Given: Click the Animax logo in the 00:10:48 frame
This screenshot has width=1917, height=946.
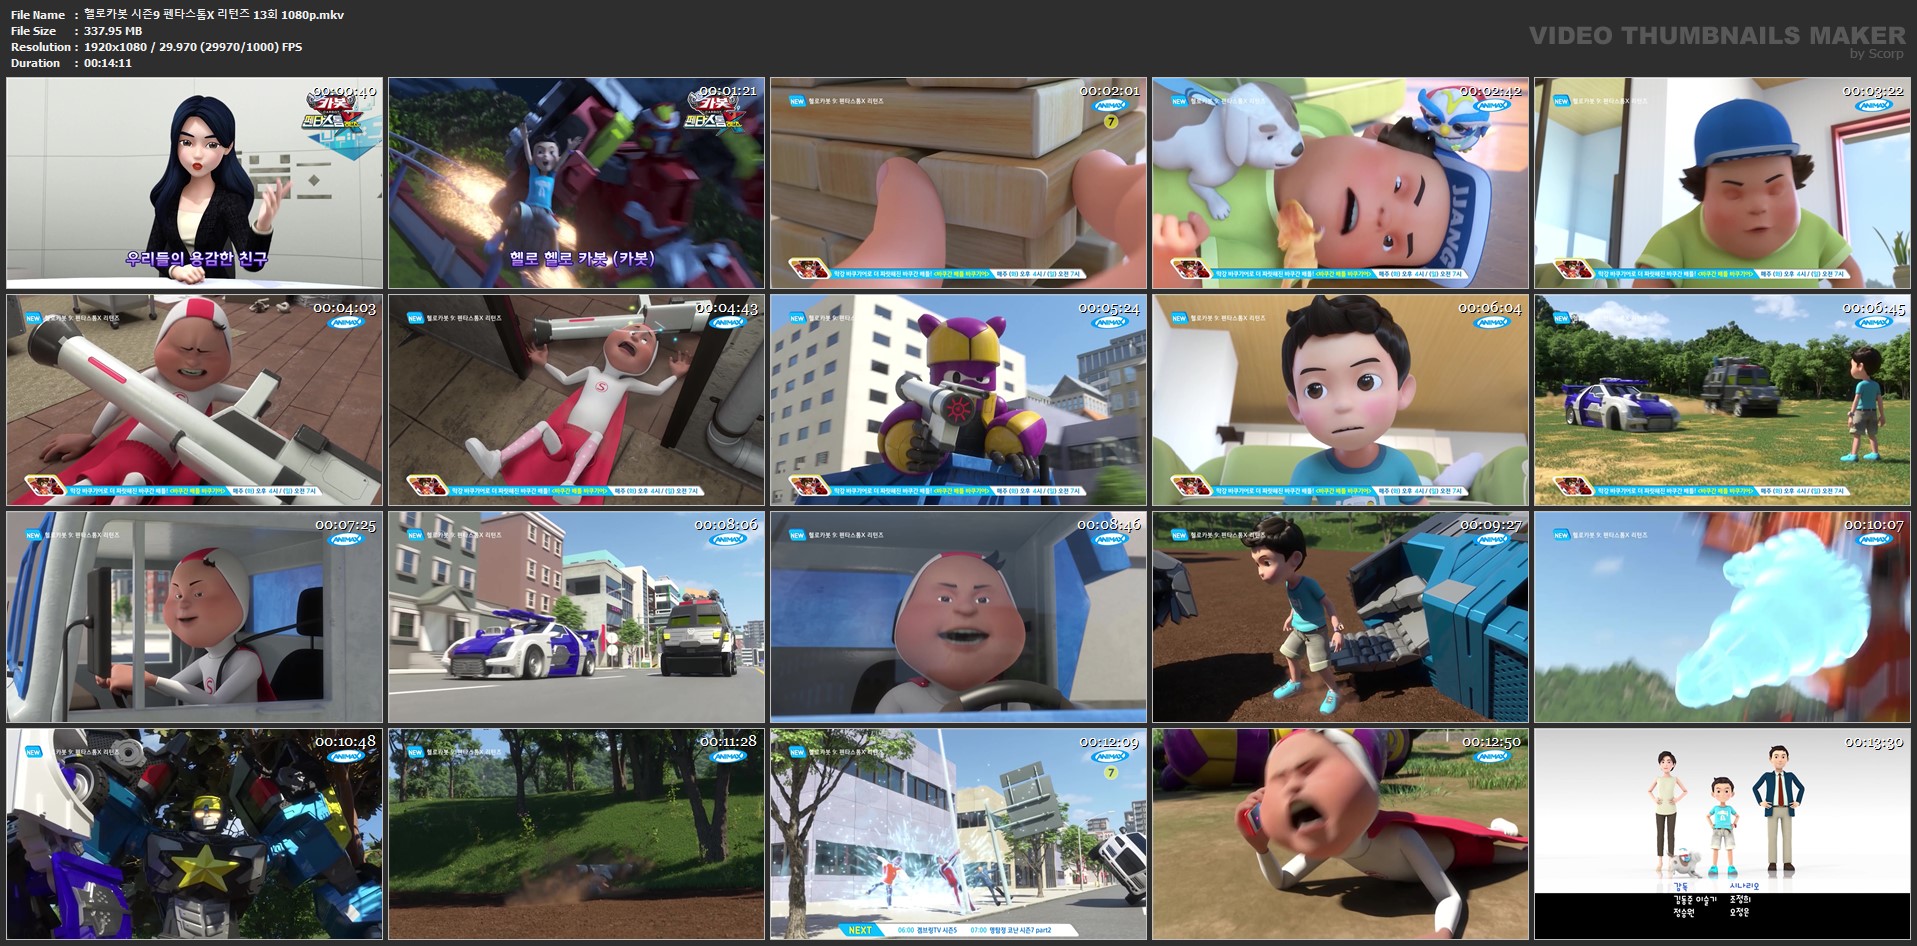Looking at the screenshot, I should click(346, 756).
